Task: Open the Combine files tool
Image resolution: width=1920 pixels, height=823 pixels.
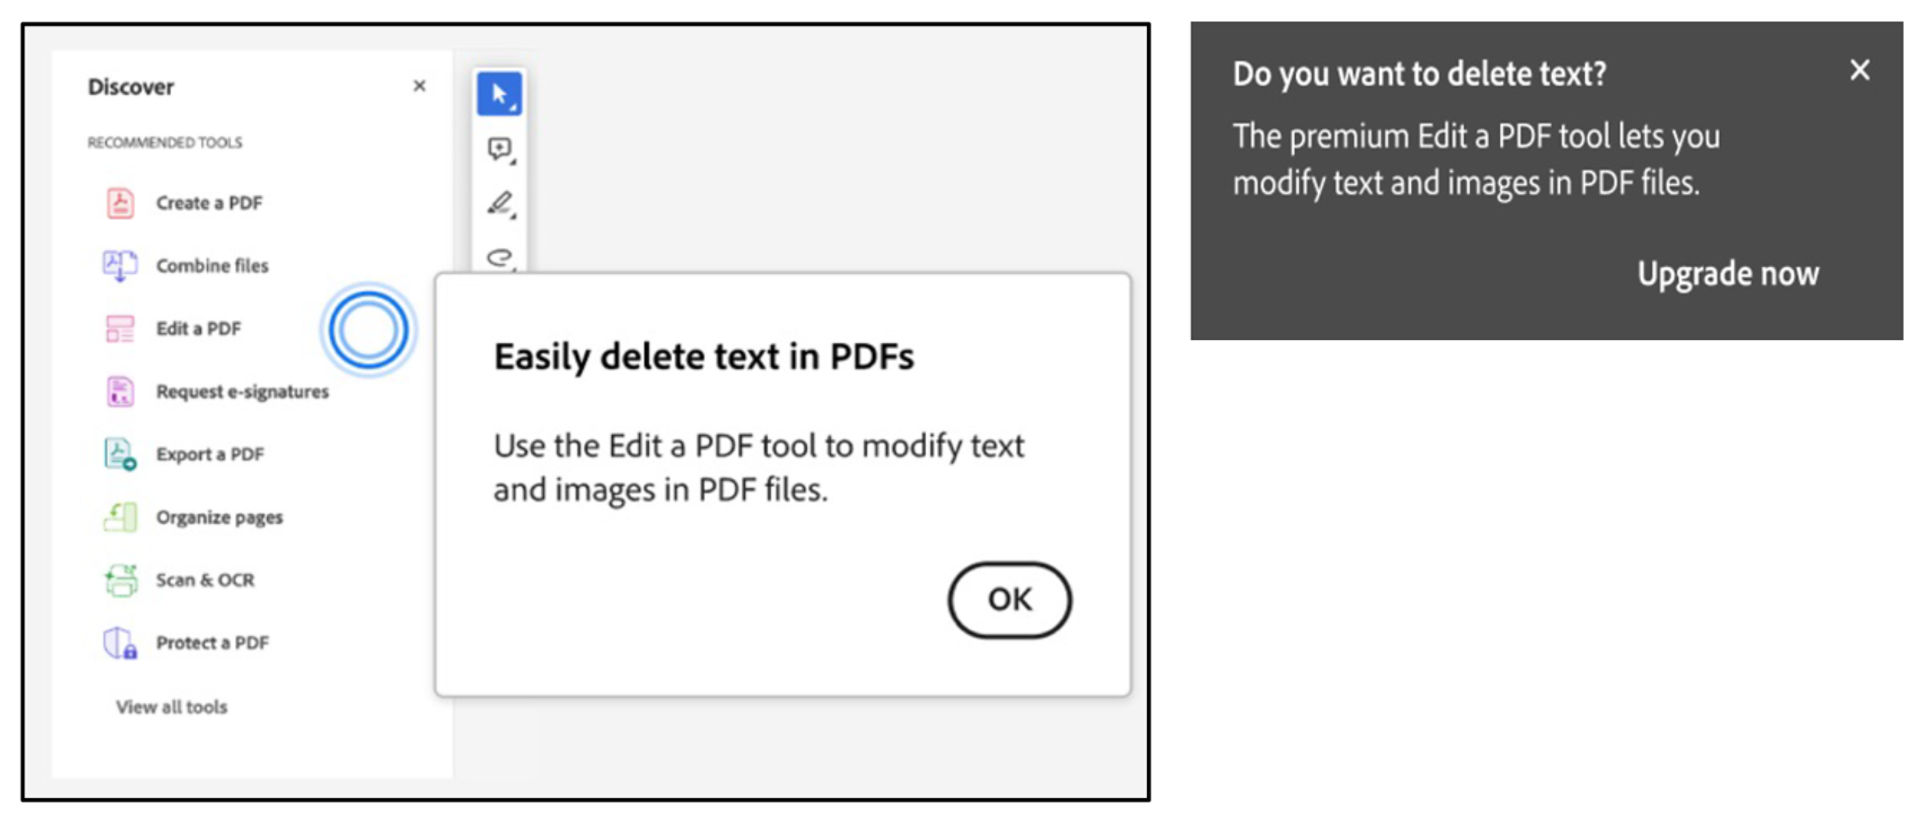Action: click(211, 266)
